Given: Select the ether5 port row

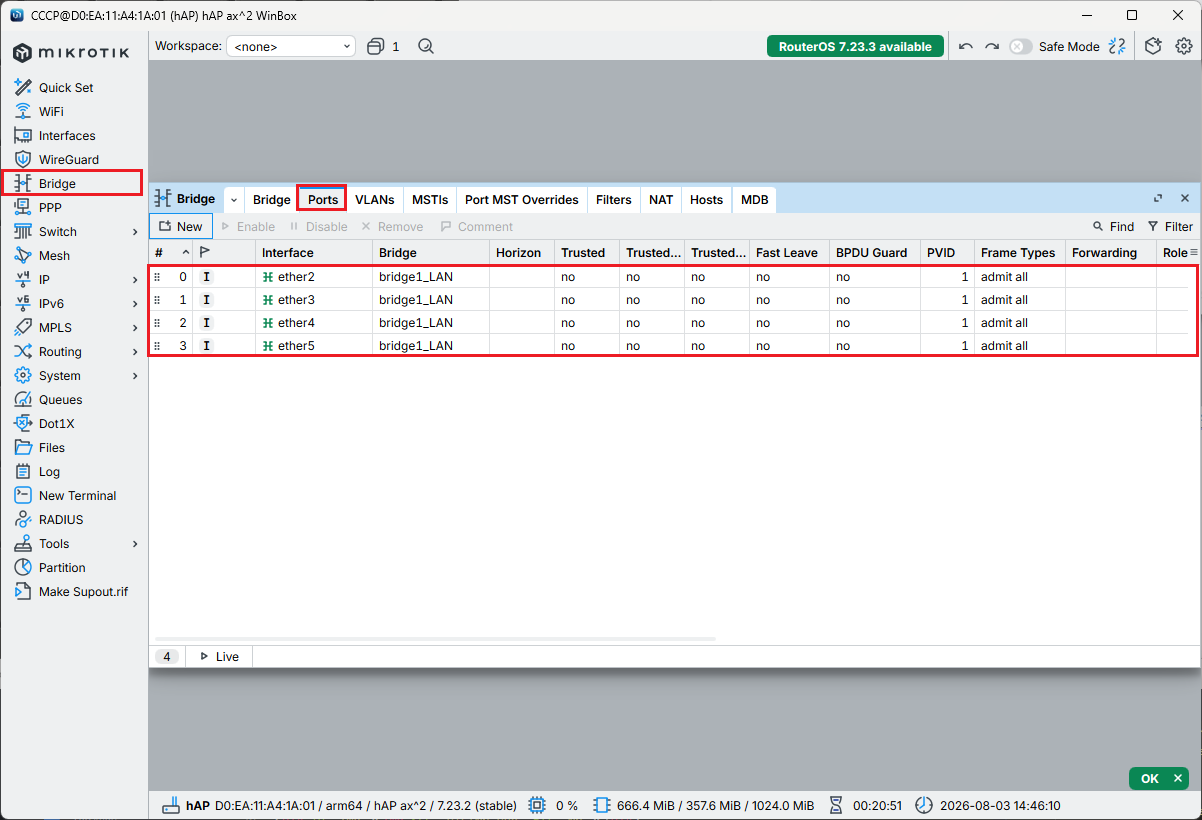Looking at the screenshot, I should 673,346.
